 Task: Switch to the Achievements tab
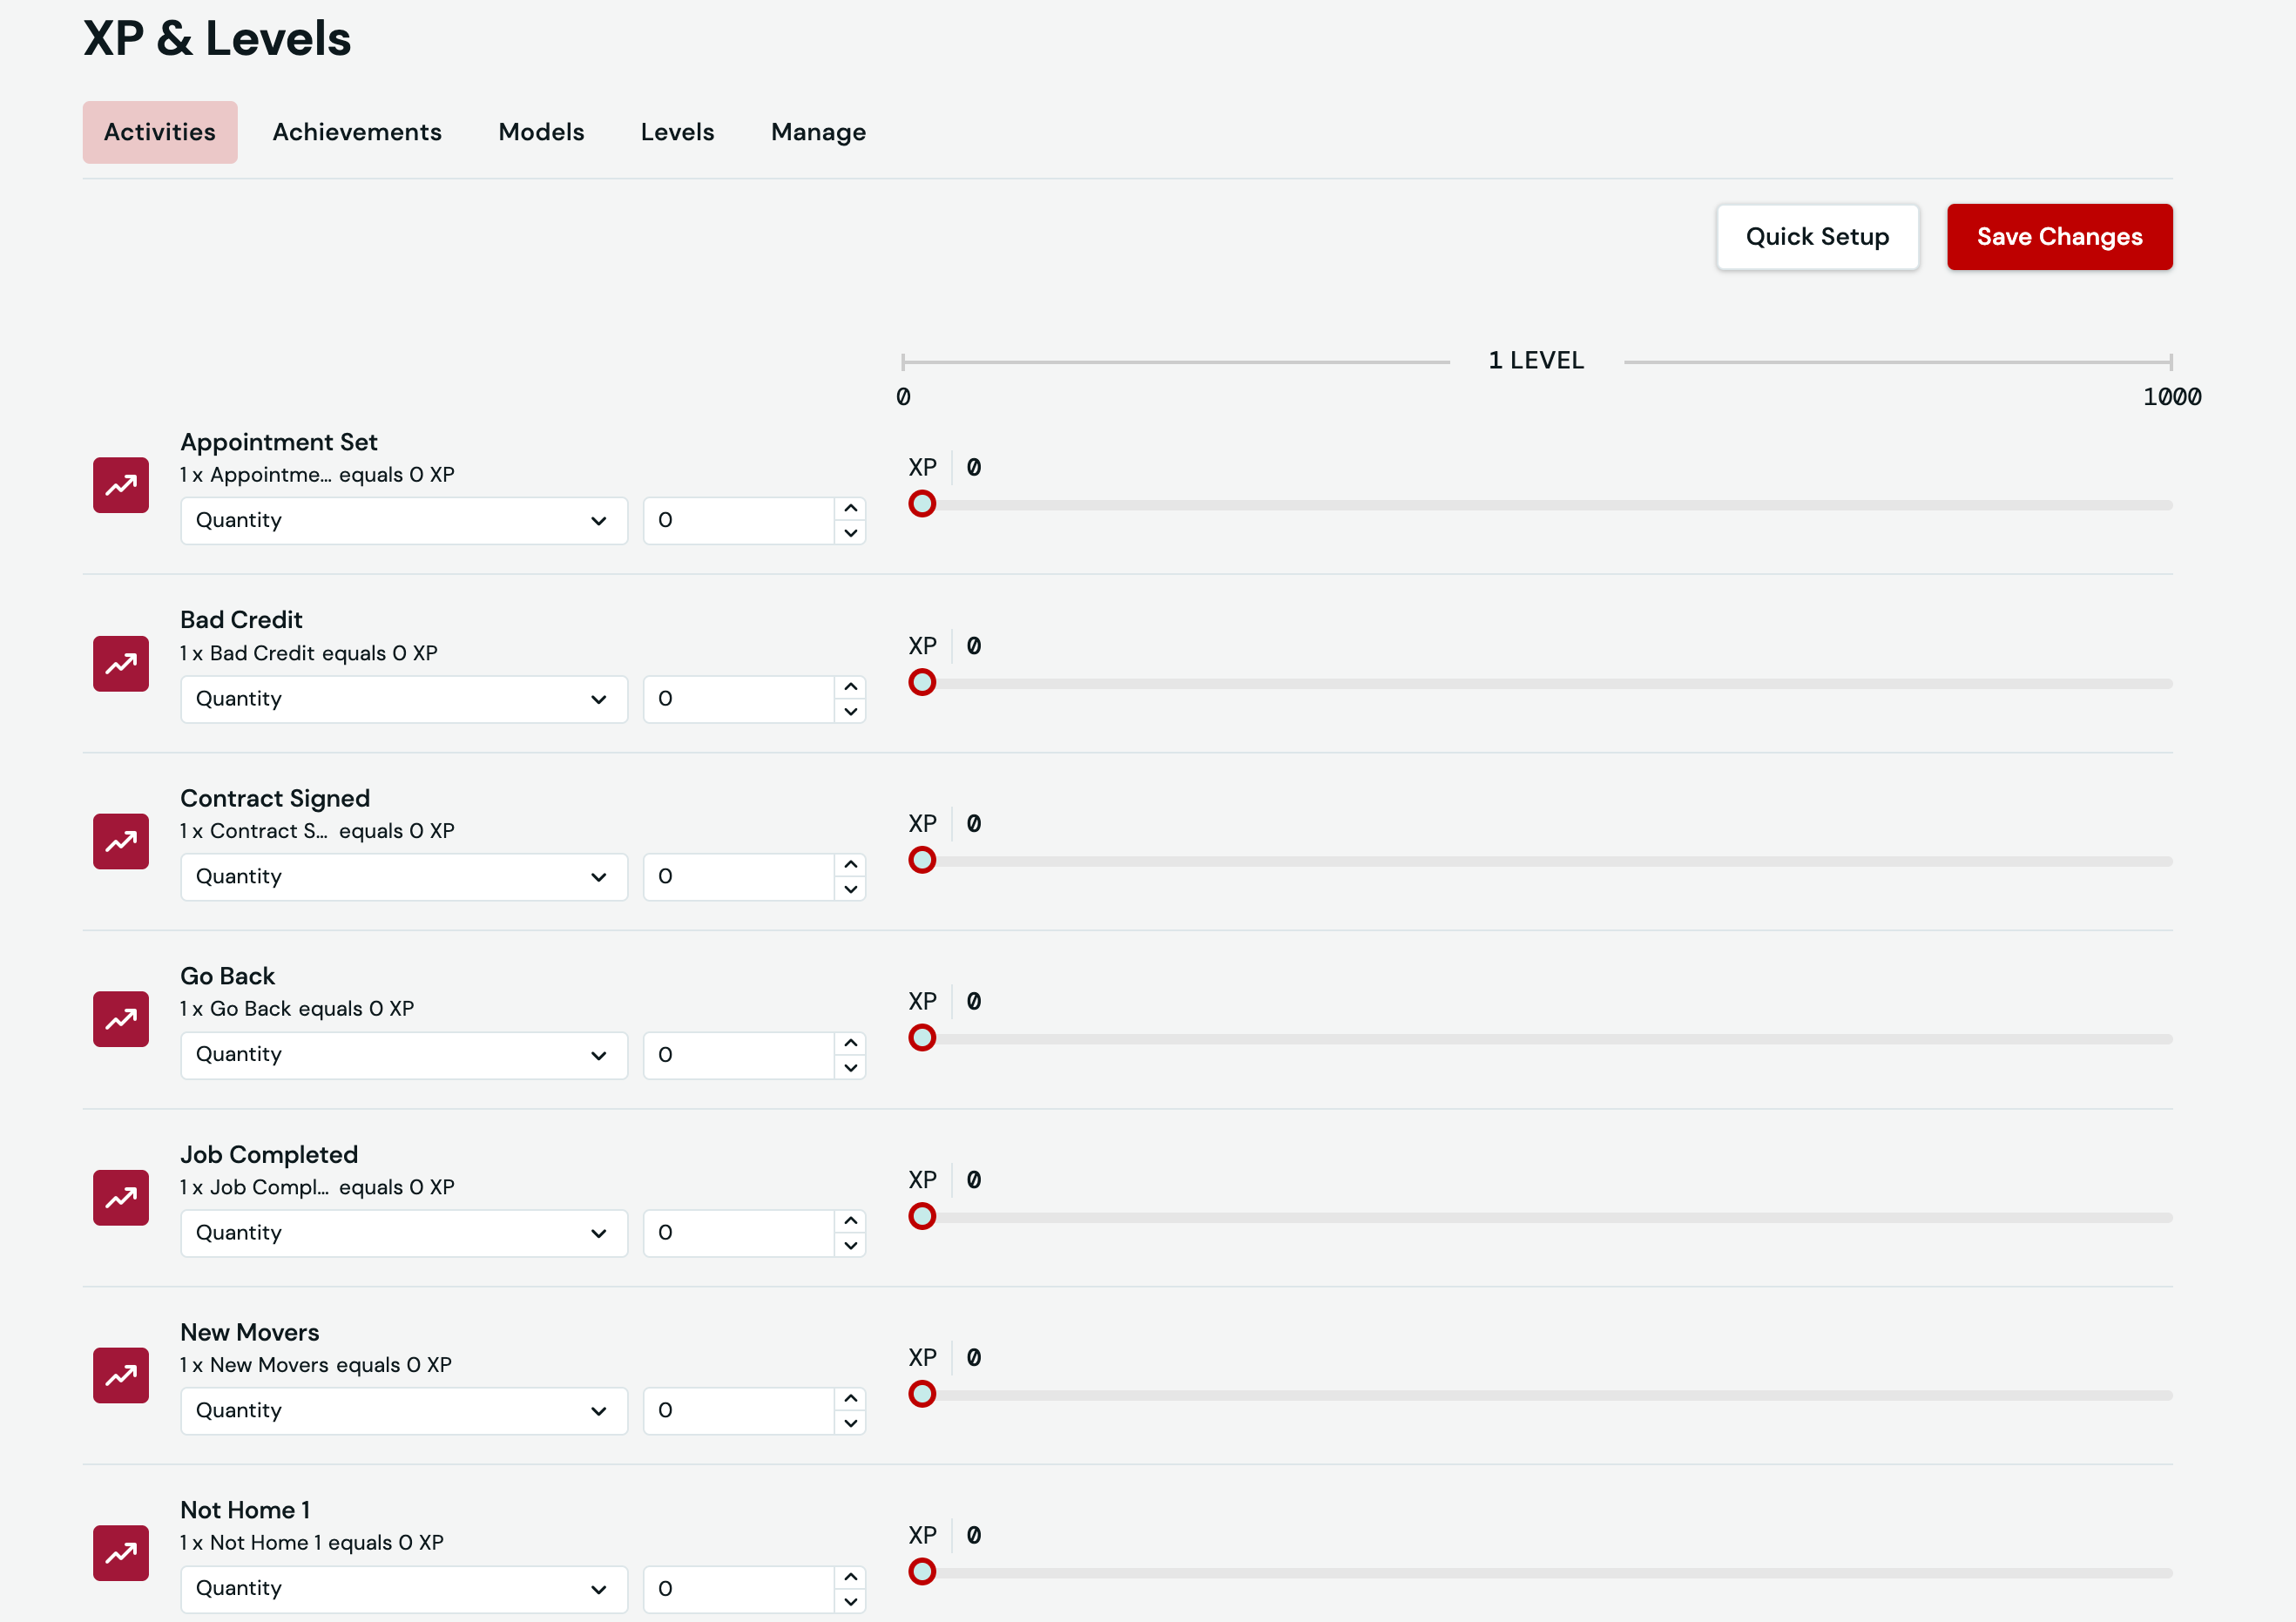coord(357,132)
